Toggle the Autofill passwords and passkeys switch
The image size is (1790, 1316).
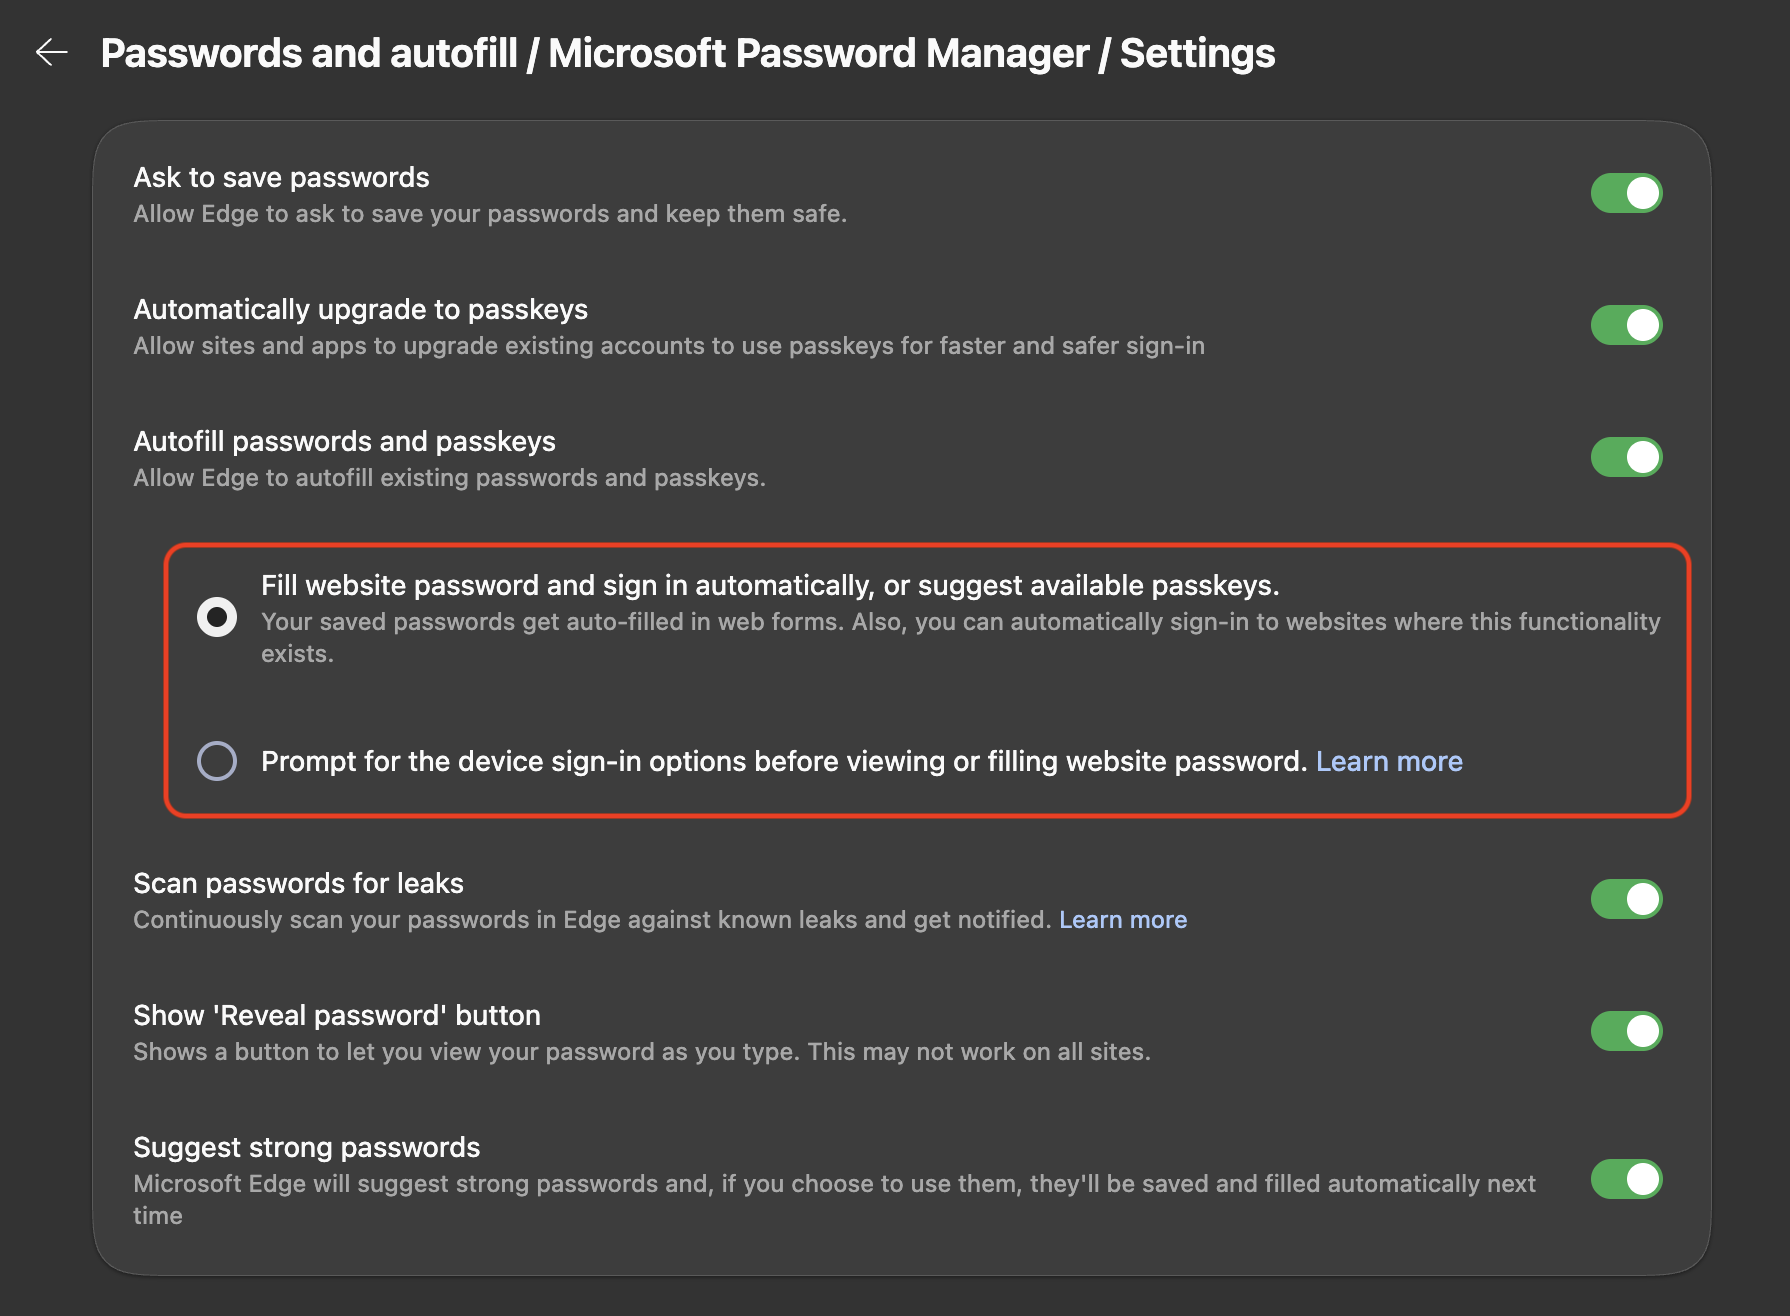click(1626, 457)
